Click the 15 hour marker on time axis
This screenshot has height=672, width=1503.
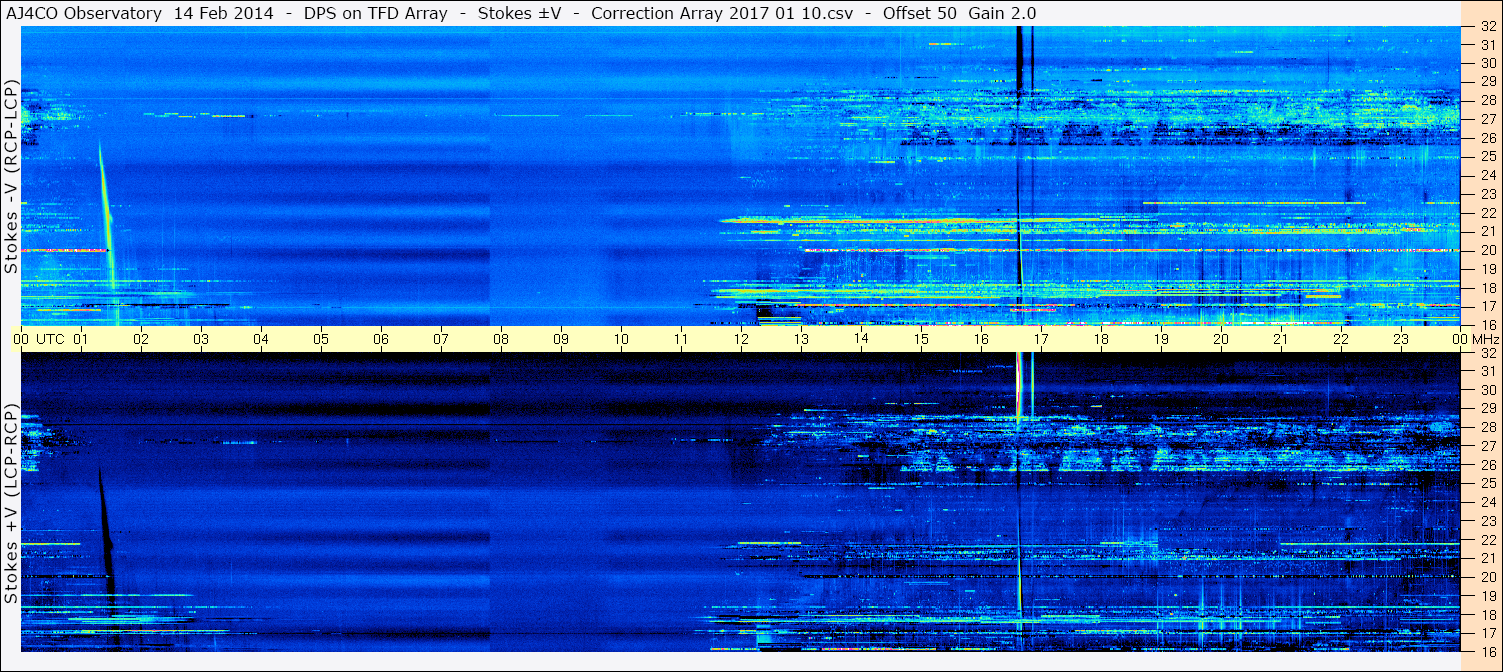921,339
